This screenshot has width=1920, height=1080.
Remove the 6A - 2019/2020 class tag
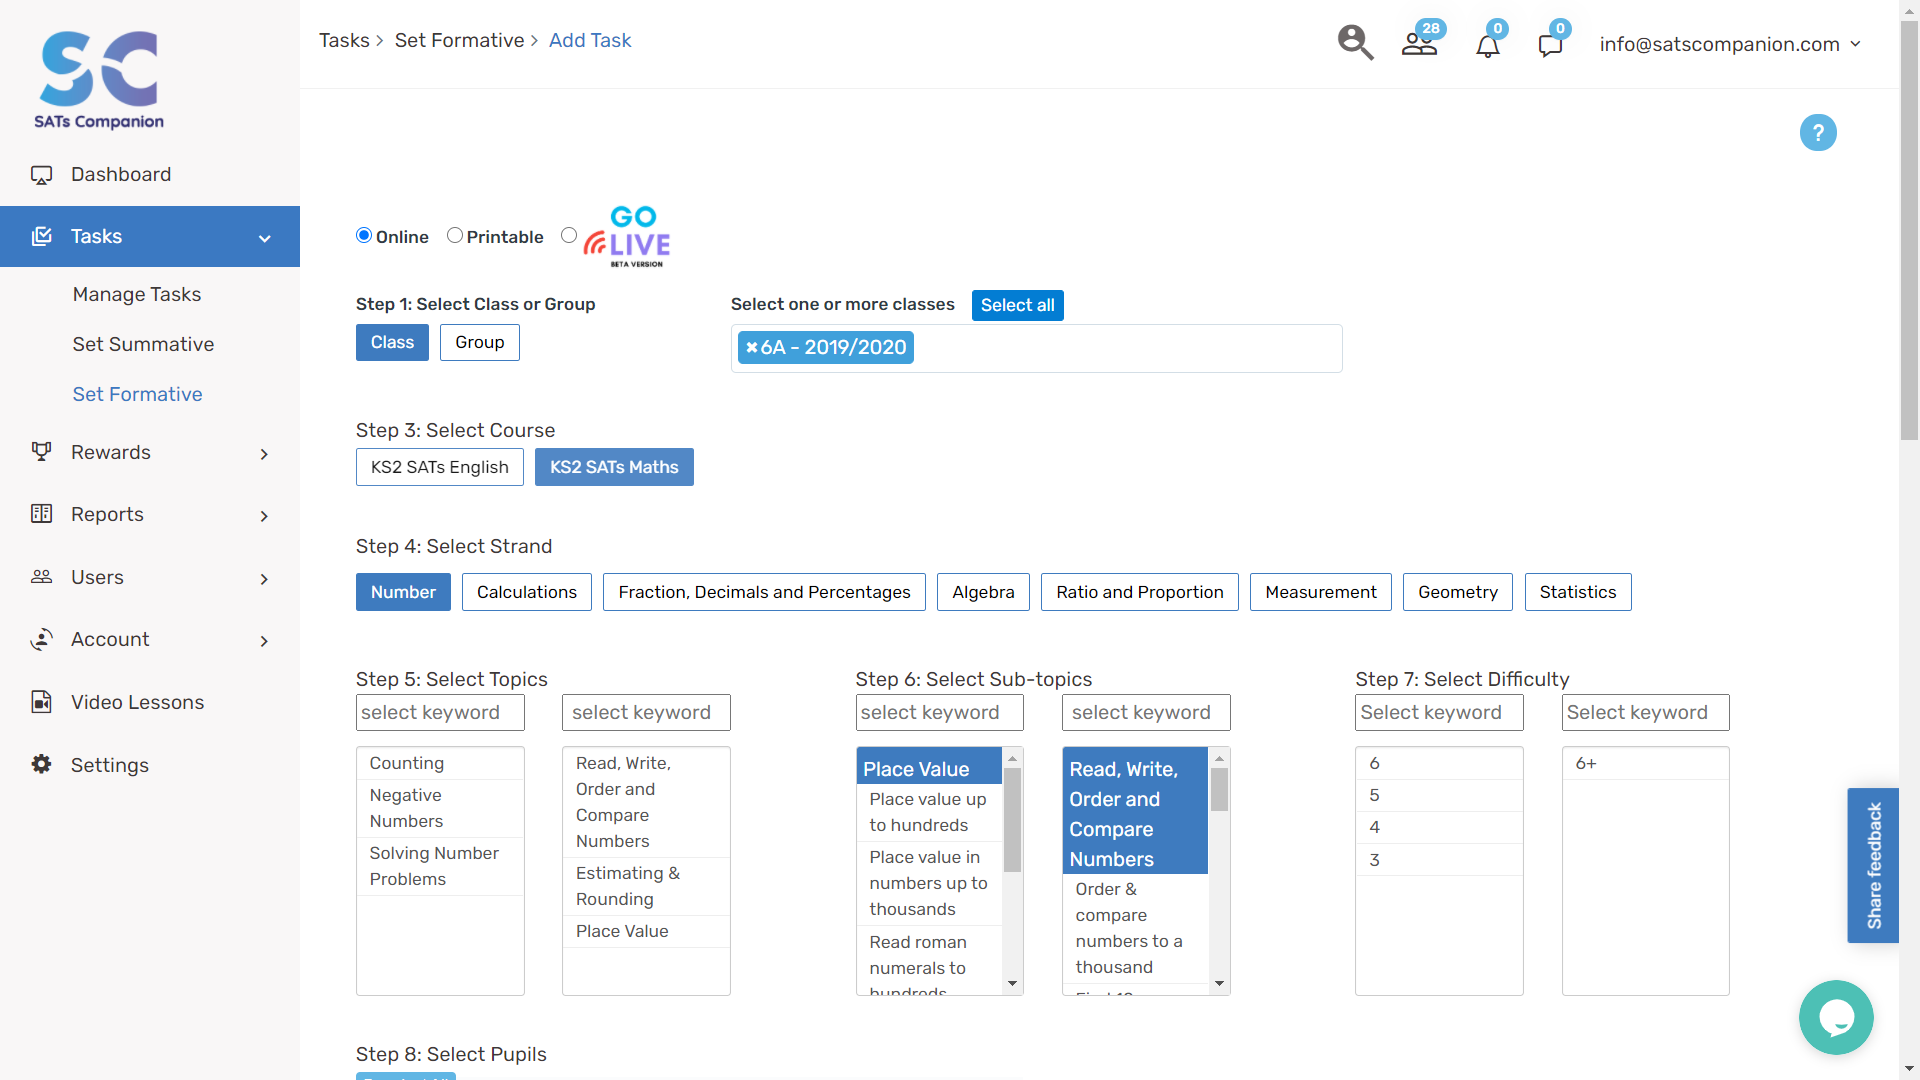click(x=751, y=348)
